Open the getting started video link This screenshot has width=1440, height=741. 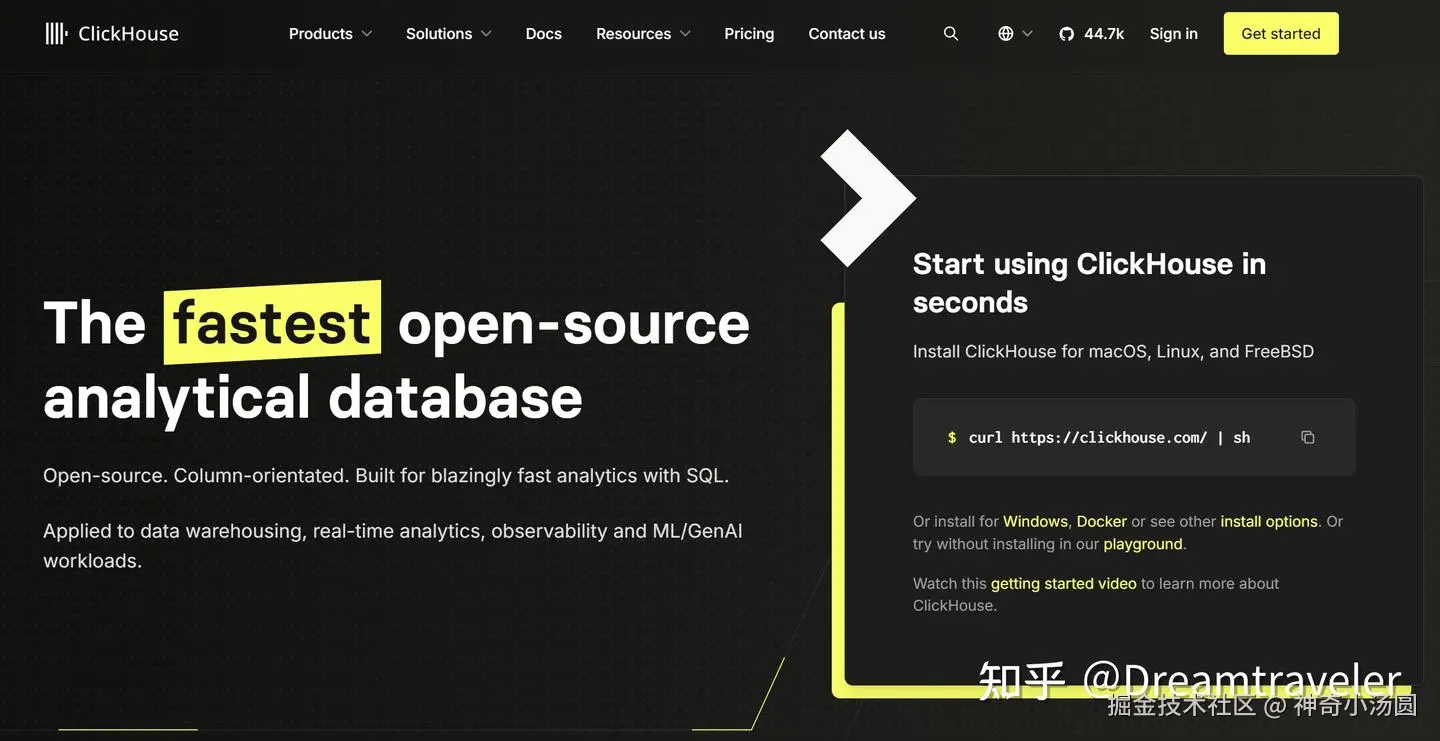coord(1064,583)
